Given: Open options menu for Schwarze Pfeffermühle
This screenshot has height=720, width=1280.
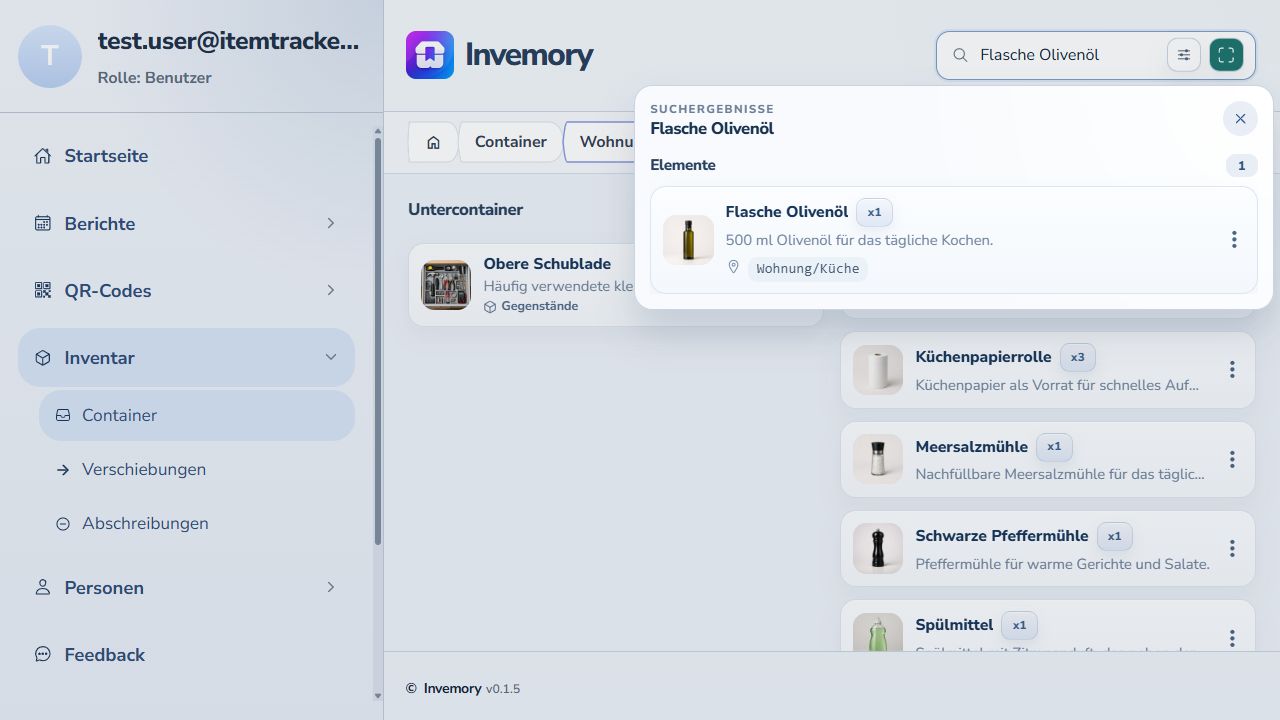Looking at the screenshot, I should coord(1232,549).
